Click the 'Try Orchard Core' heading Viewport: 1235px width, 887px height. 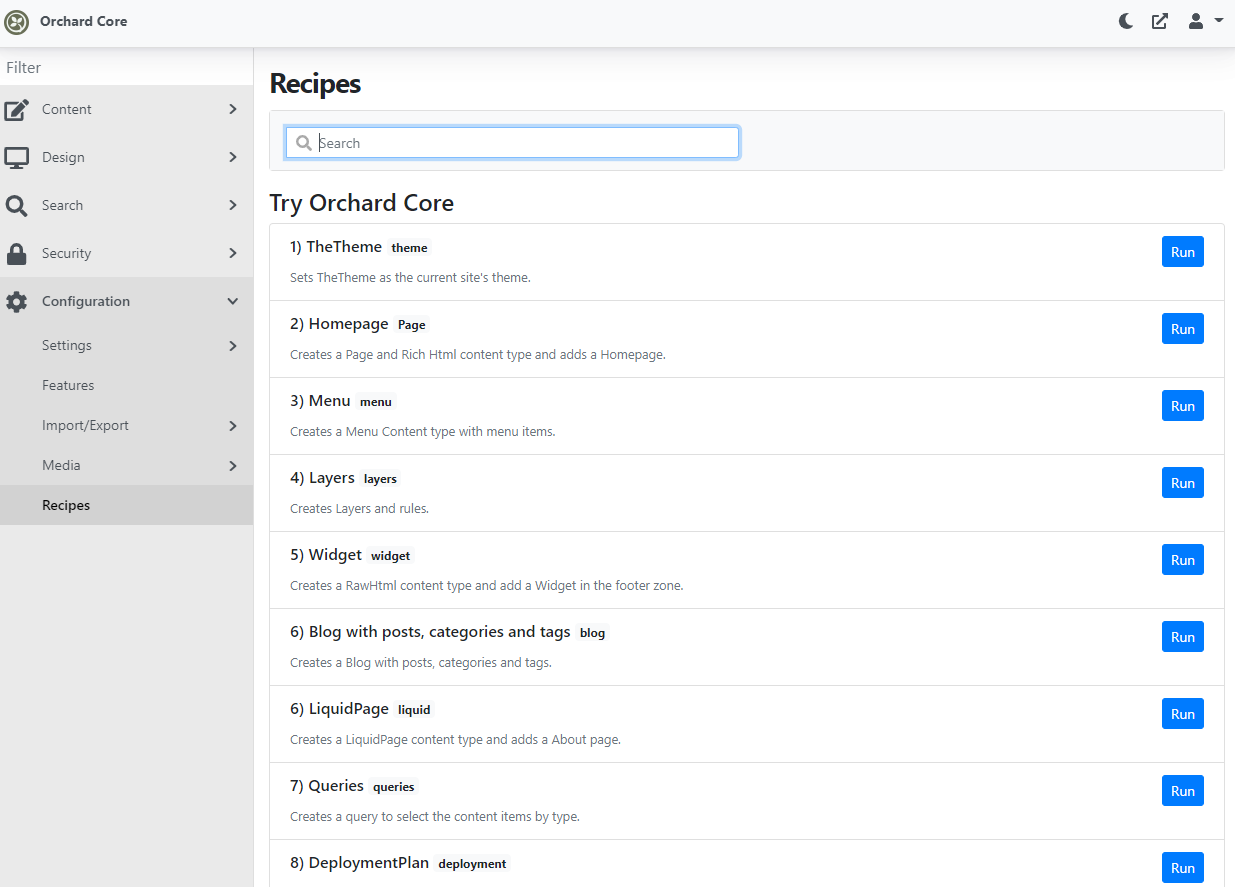(362, 203)
